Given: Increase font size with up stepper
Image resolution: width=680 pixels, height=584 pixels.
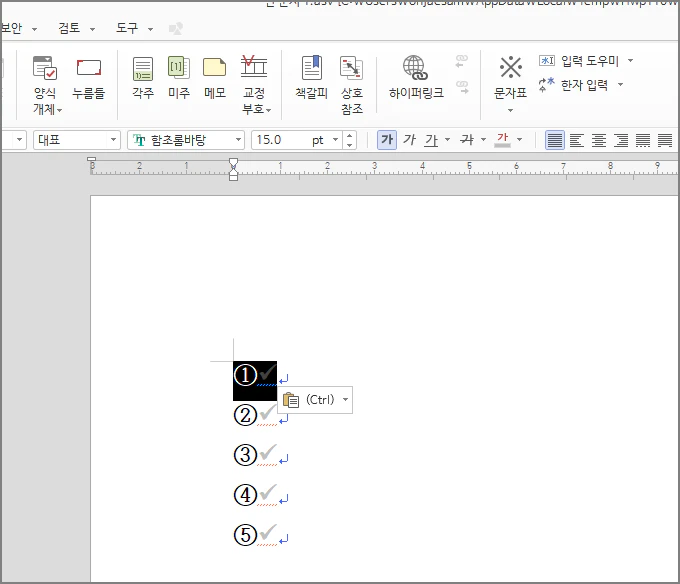Looking at the screenshot, I should 350,135.
